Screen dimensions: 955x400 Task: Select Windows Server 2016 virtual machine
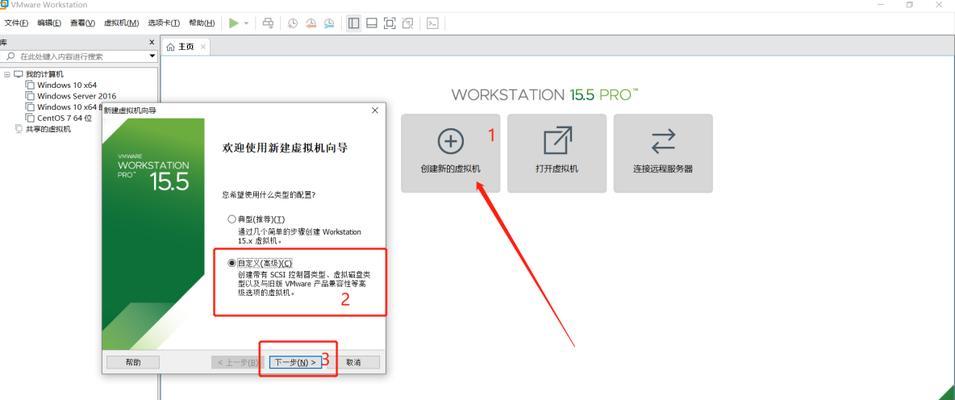coord(77,96)
